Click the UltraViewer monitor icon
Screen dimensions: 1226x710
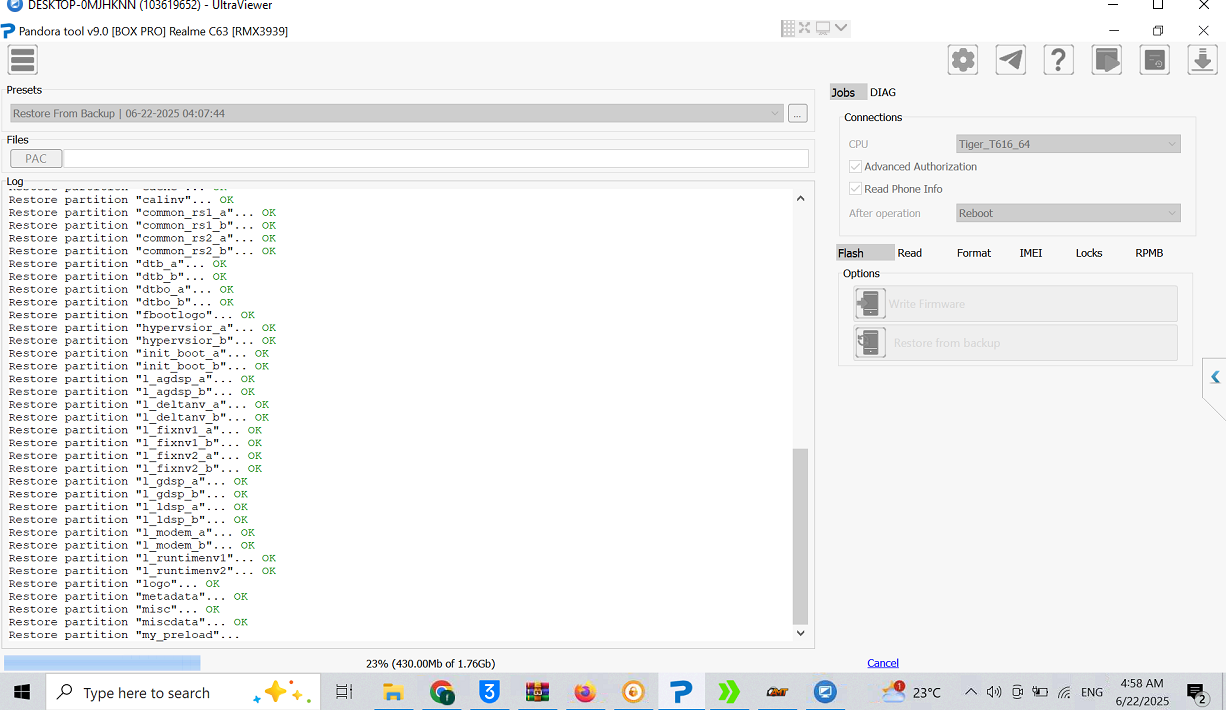click(x=822, y=28)
